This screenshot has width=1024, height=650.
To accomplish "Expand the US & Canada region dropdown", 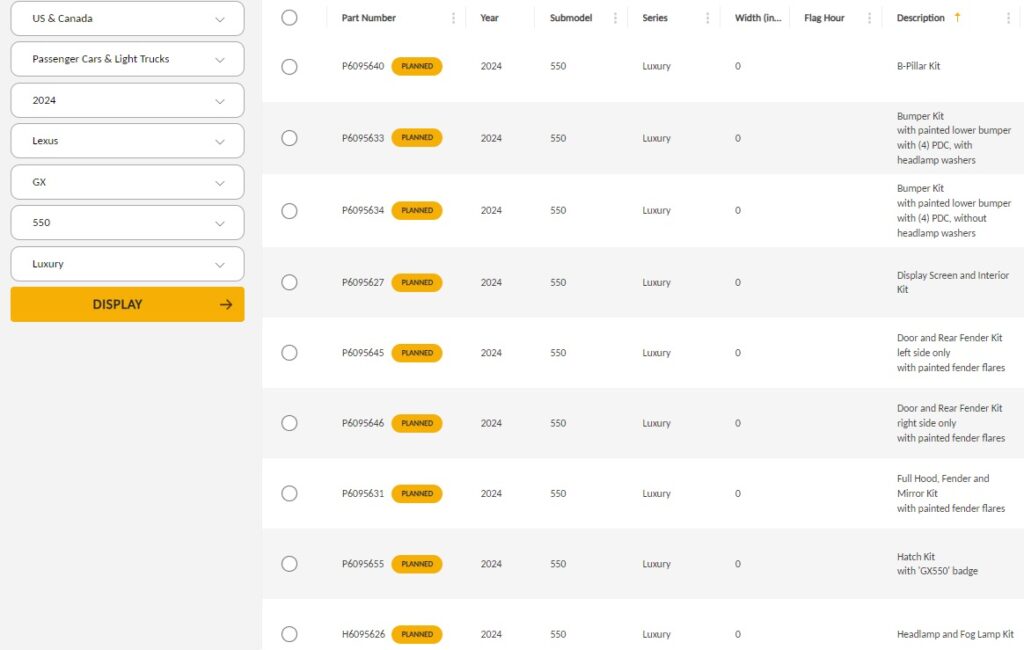I will pyautogui.click(x=127, y=18).
